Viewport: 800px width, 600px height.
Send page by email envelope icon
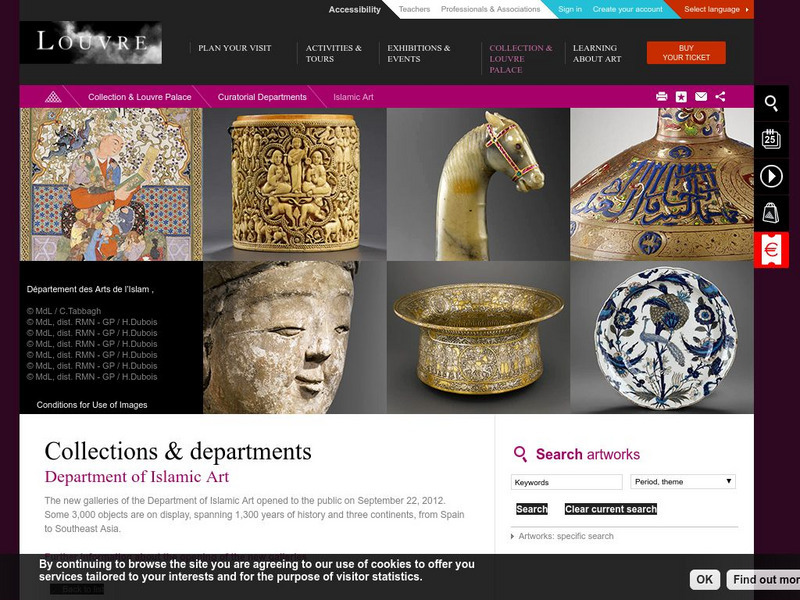[x=701, y=96]
